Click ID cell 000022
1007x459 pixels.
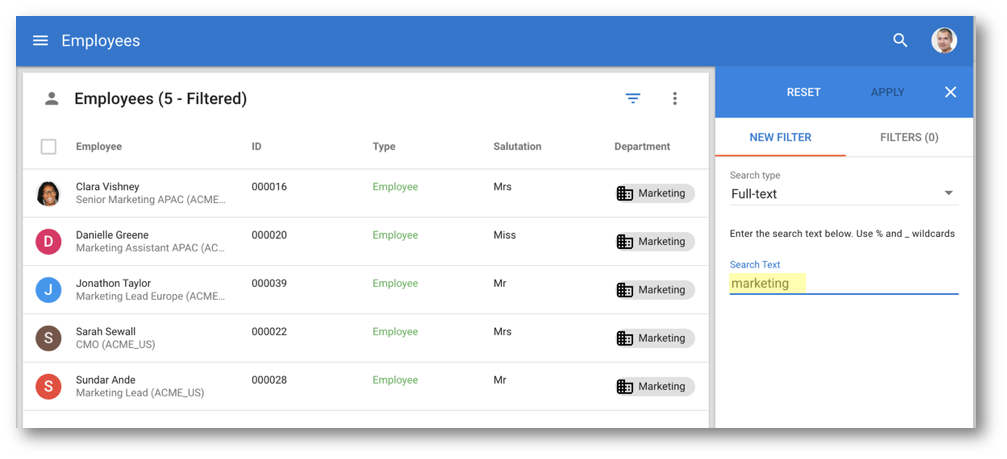point(269,331)
